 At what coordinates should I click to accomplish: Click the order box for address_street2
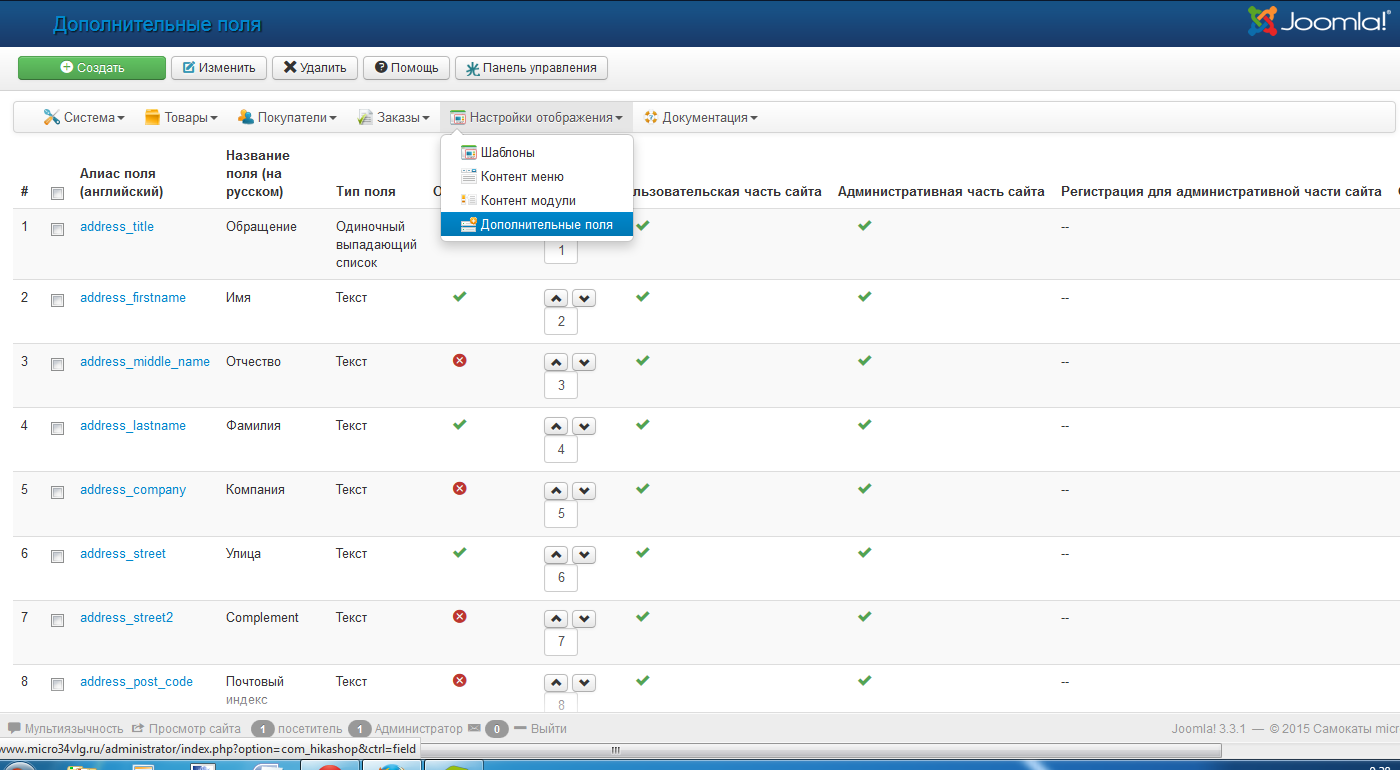pyautogui.click(x=561, y=641)
